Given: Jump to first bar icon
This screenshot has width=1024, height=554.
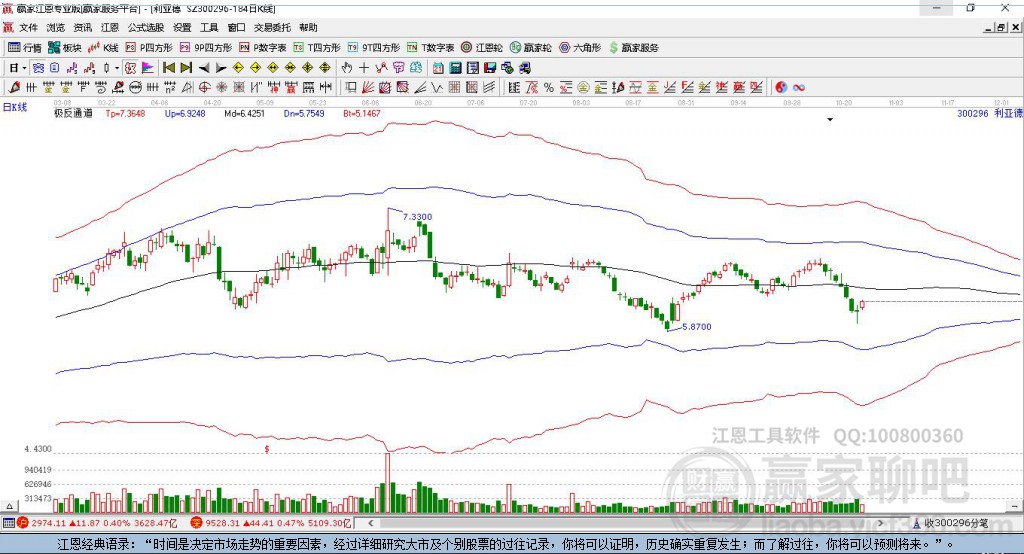Looking at the screenshot, I should (168, 68).
